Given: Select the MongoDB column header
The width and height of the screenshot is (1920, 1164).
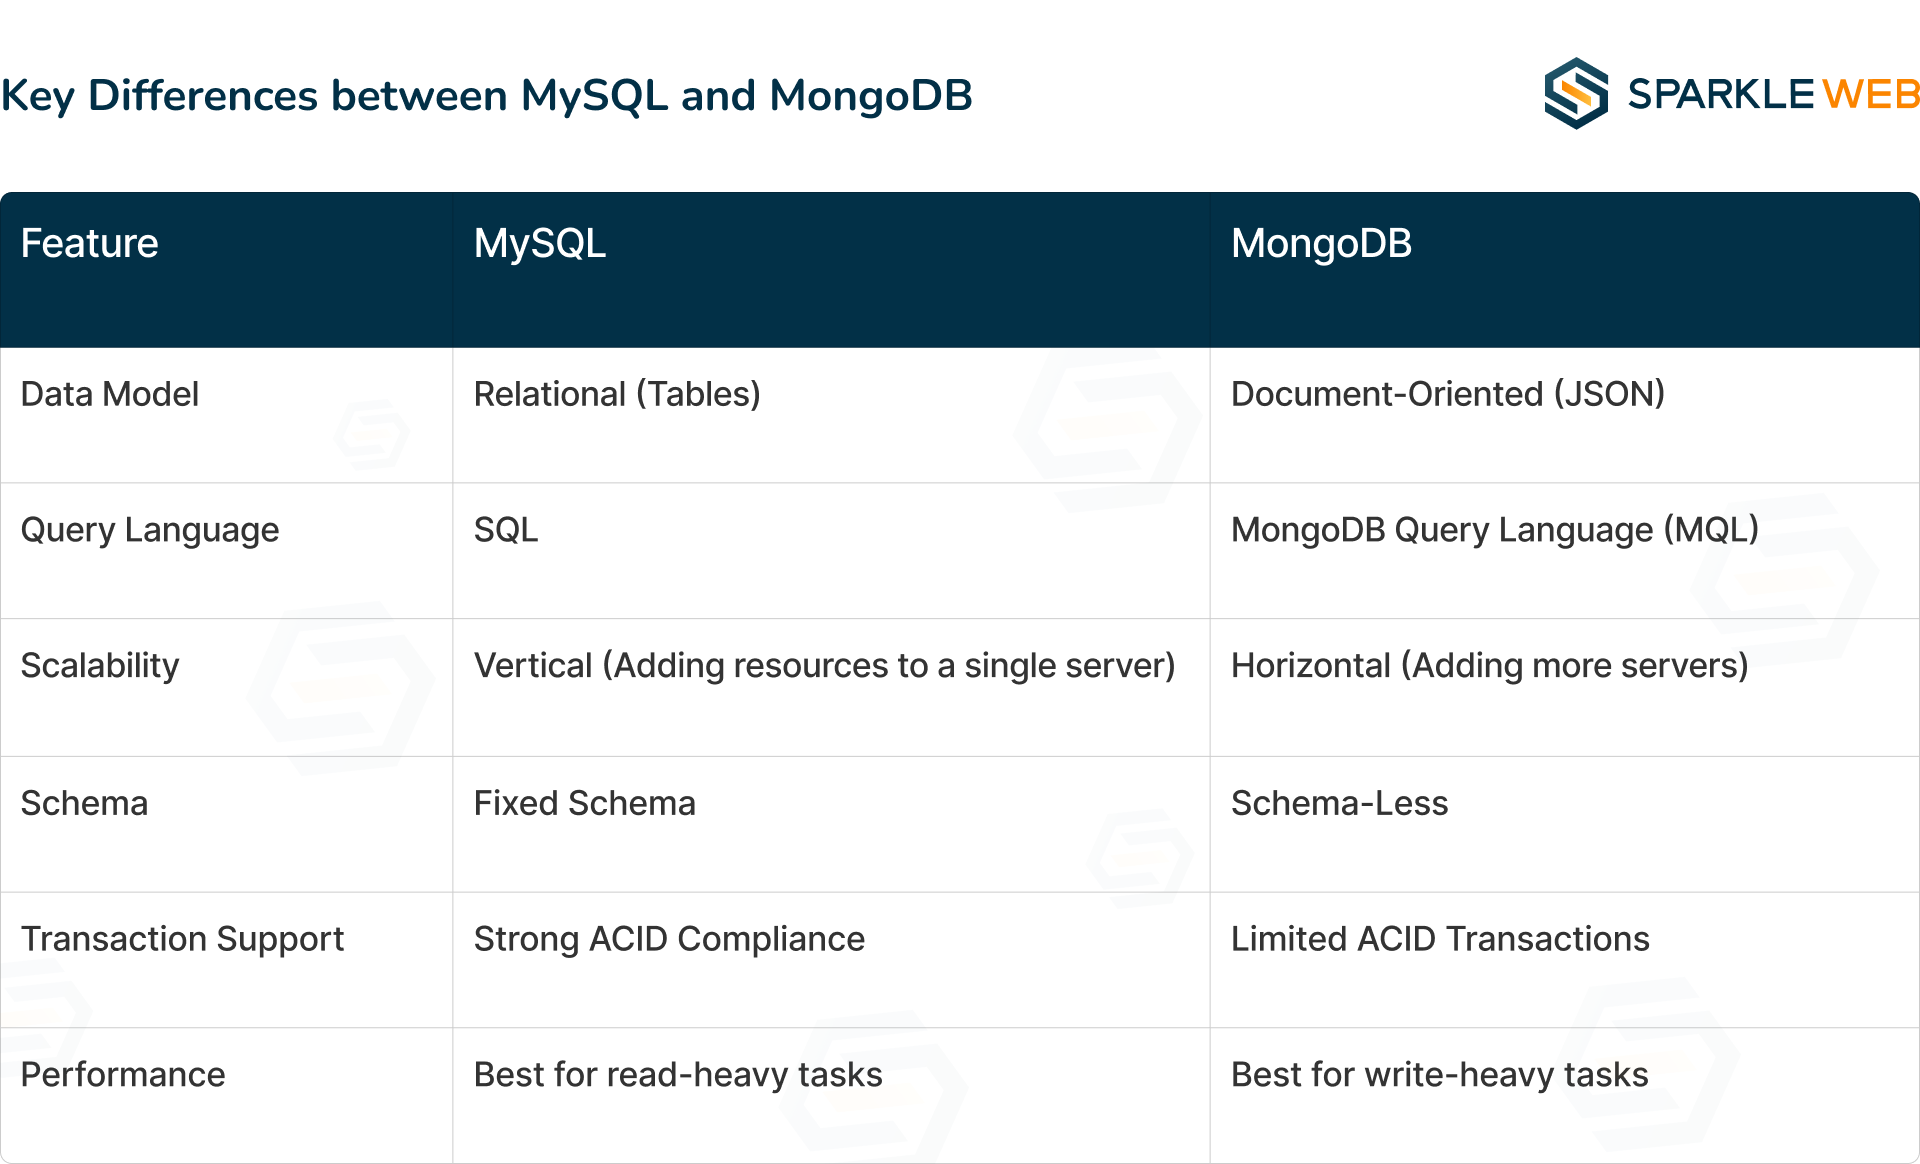Looking at the screenshot, I should click(1321, 244).
